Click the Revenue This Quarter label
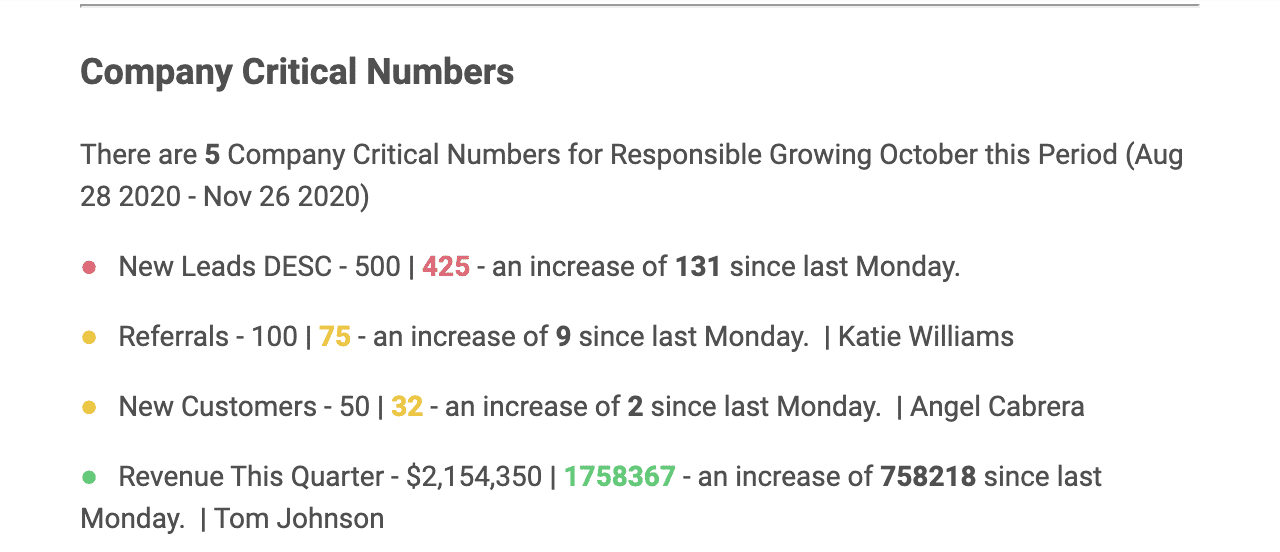This screenshot has width=1280, height=552. tap(252, 477)
